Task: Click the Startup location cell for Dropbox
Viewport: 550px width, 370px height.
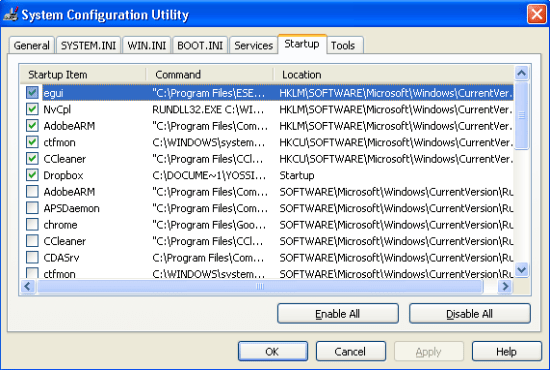Action: (x=297, y=175)
